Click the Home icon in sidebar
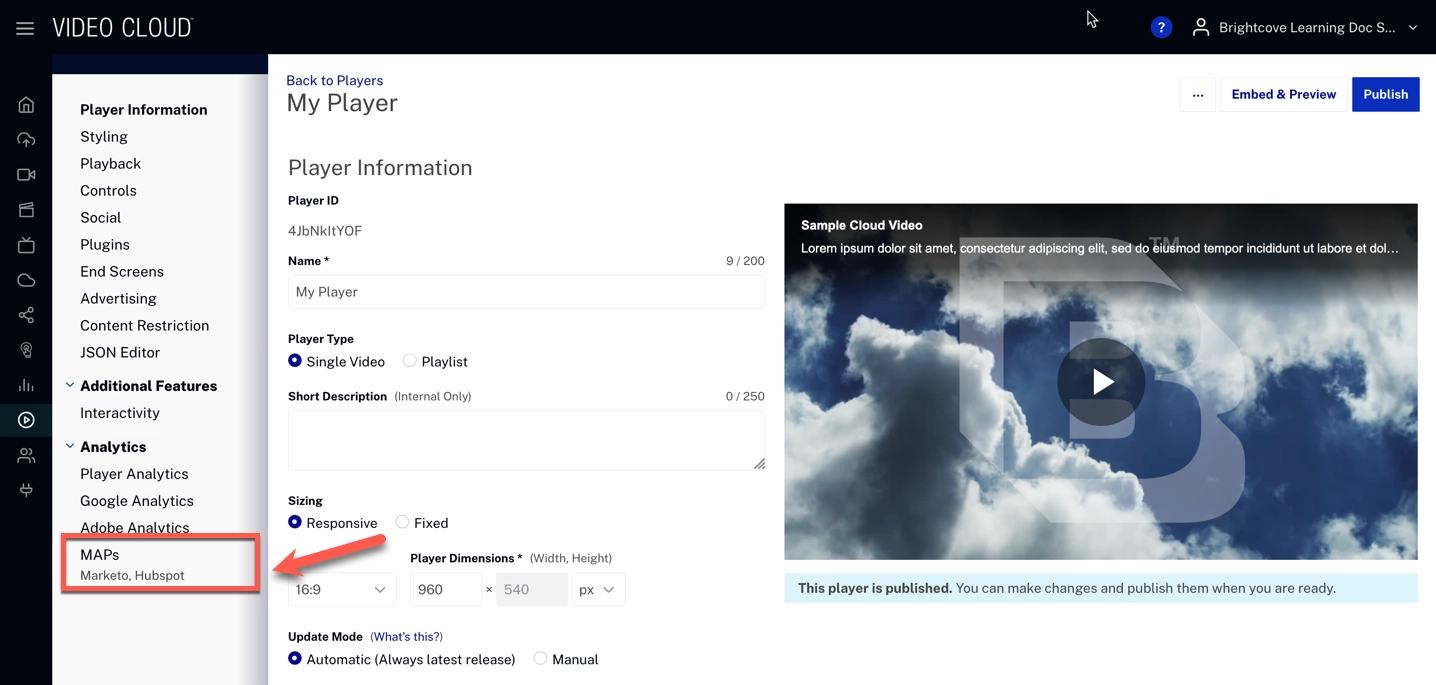Screen dimensions: 1436x685 click(x=26, y=105)
